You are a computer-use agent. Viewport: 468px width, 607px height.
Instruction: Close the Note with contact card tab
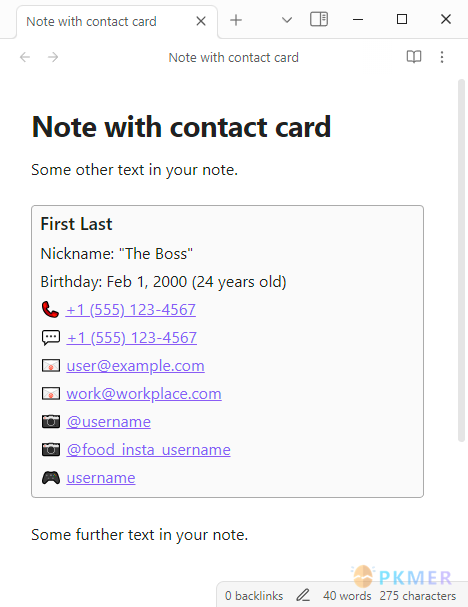pyautogui.click(x=201, y=21)
